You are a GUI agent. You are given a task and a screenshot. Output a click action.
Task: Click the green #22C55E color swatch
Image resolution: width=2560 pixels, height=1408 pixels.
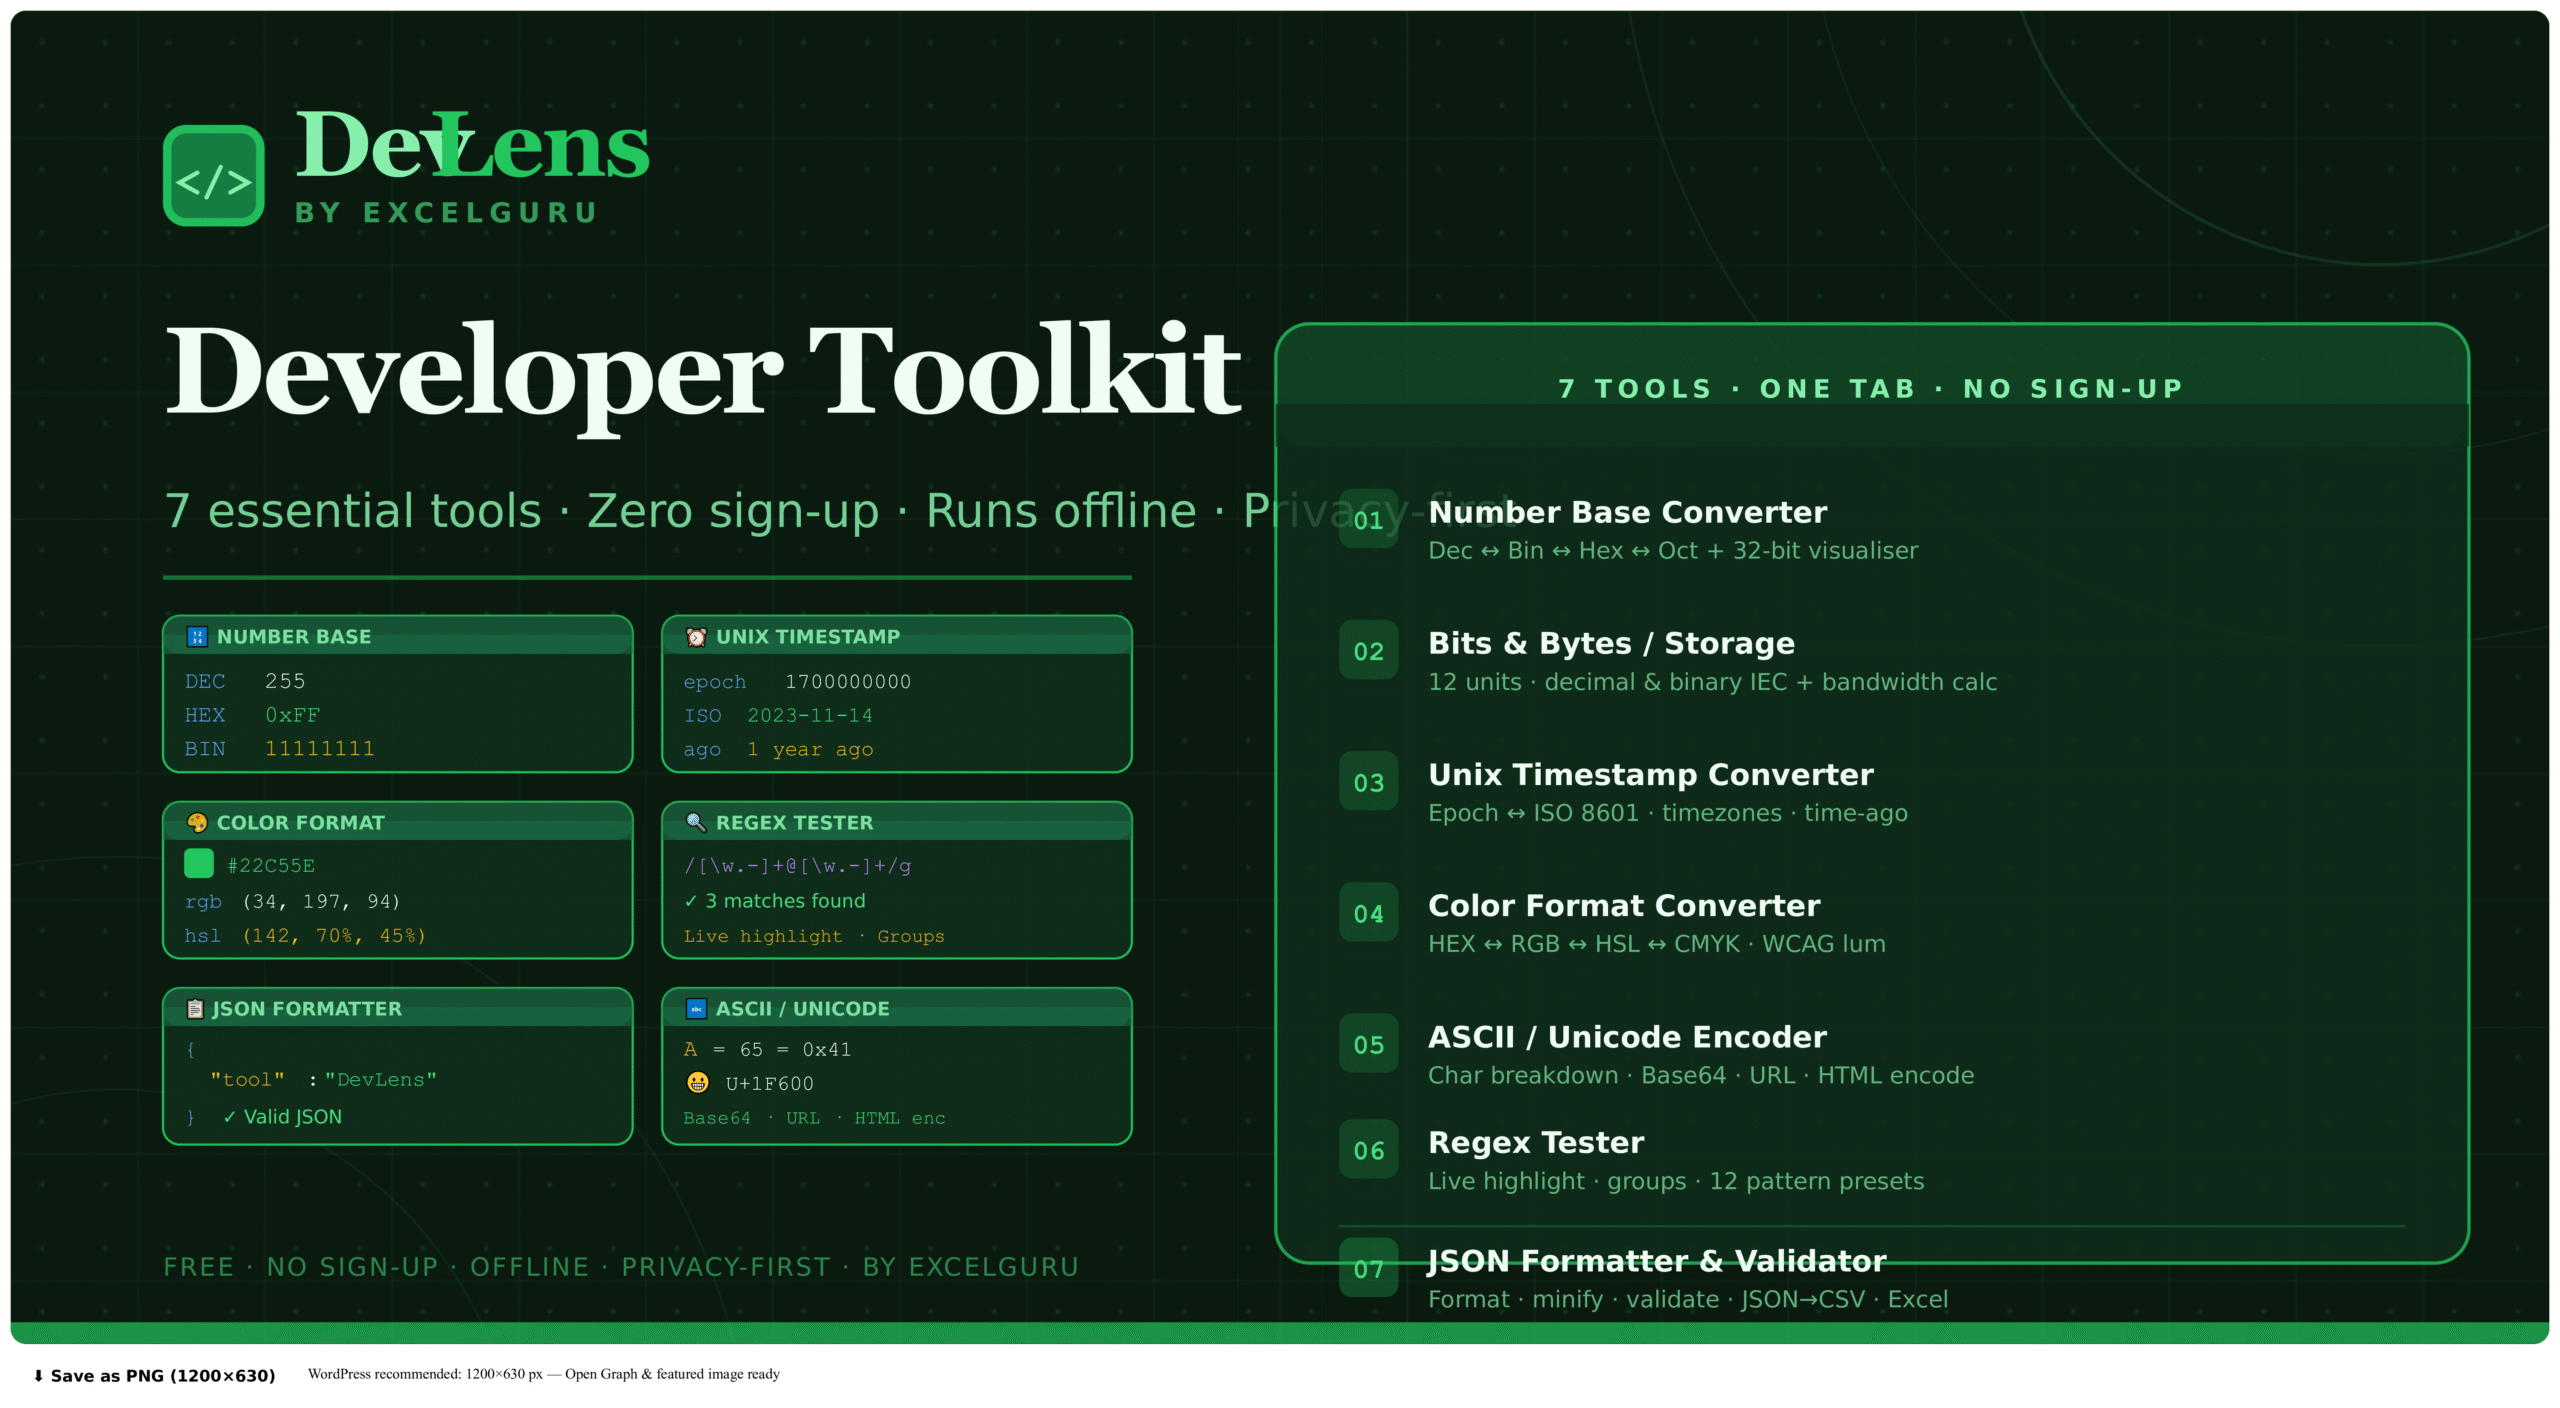[x=199, y=864]
